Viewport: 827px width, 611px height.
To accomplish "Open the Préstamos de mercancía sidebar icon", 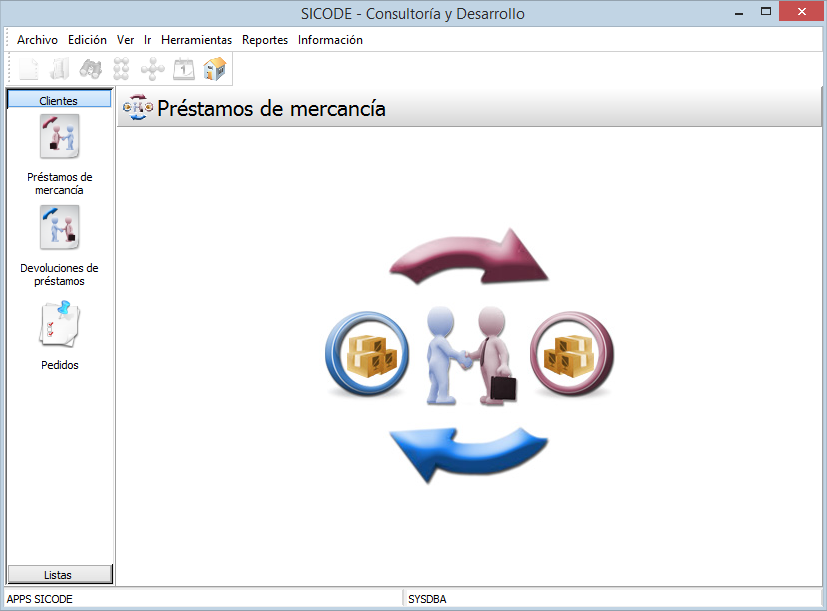I will [59, 137].
